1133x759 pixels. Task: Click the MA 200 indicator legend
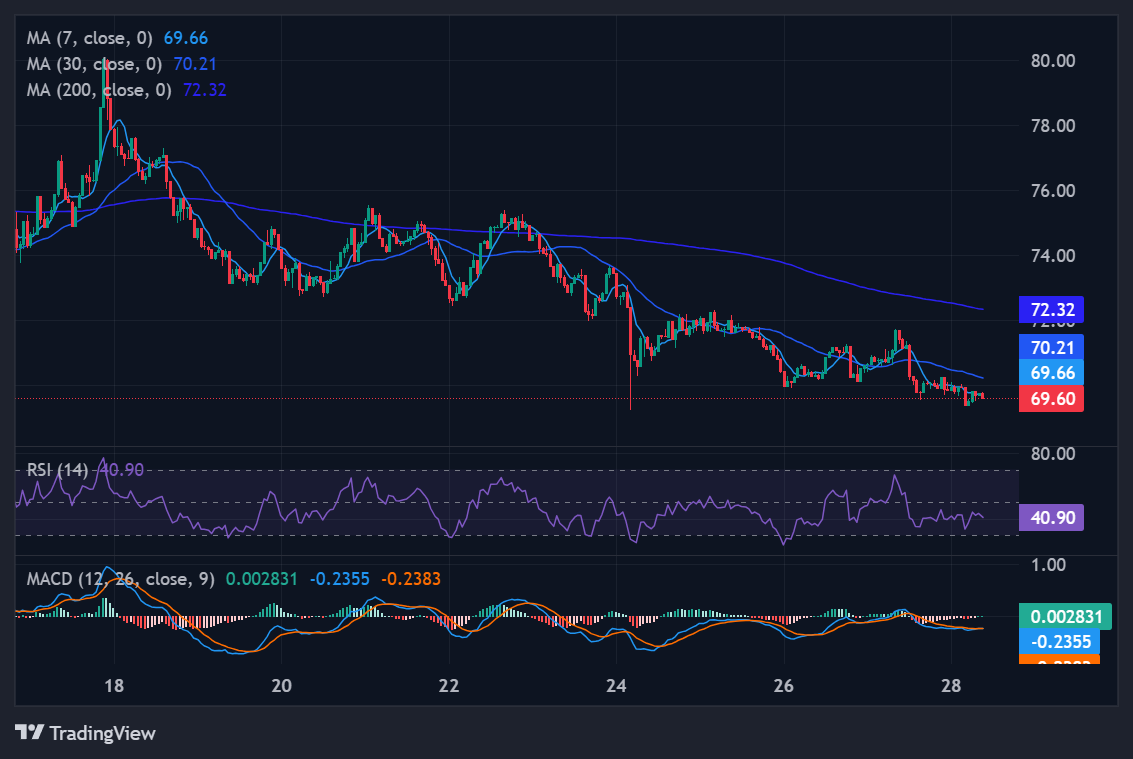pos(98,90)
